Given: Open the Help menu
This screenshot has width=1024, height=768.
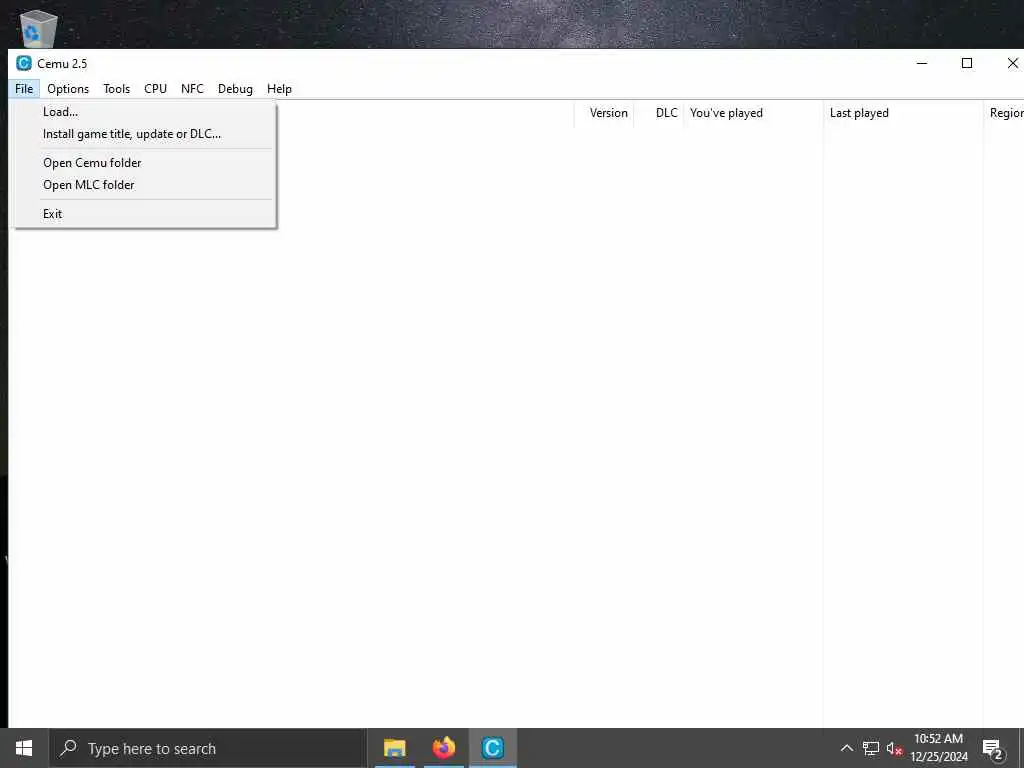Looking at the screenshot, I should coord(279,89).
